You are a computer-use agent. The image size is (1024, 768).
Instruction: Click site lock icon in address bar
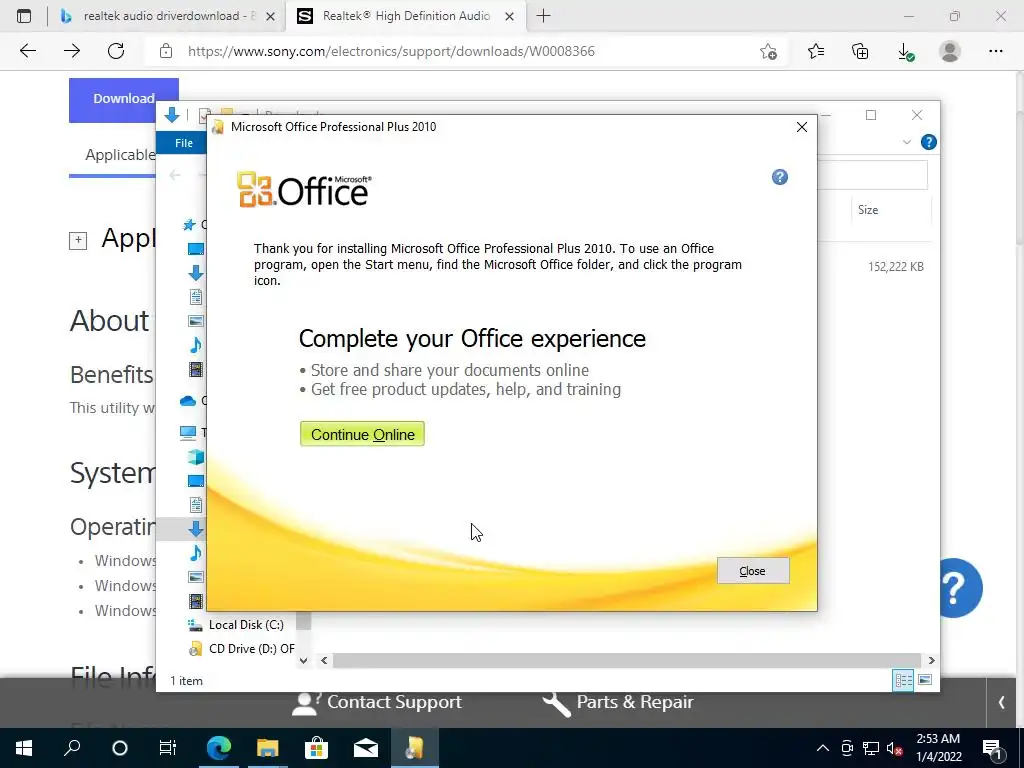coord(166,52)
